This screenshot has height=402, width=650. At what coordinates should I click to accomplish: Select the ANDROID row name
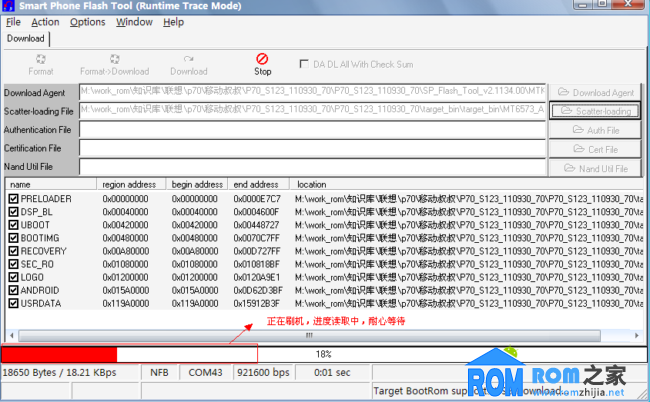pos(40,290)
